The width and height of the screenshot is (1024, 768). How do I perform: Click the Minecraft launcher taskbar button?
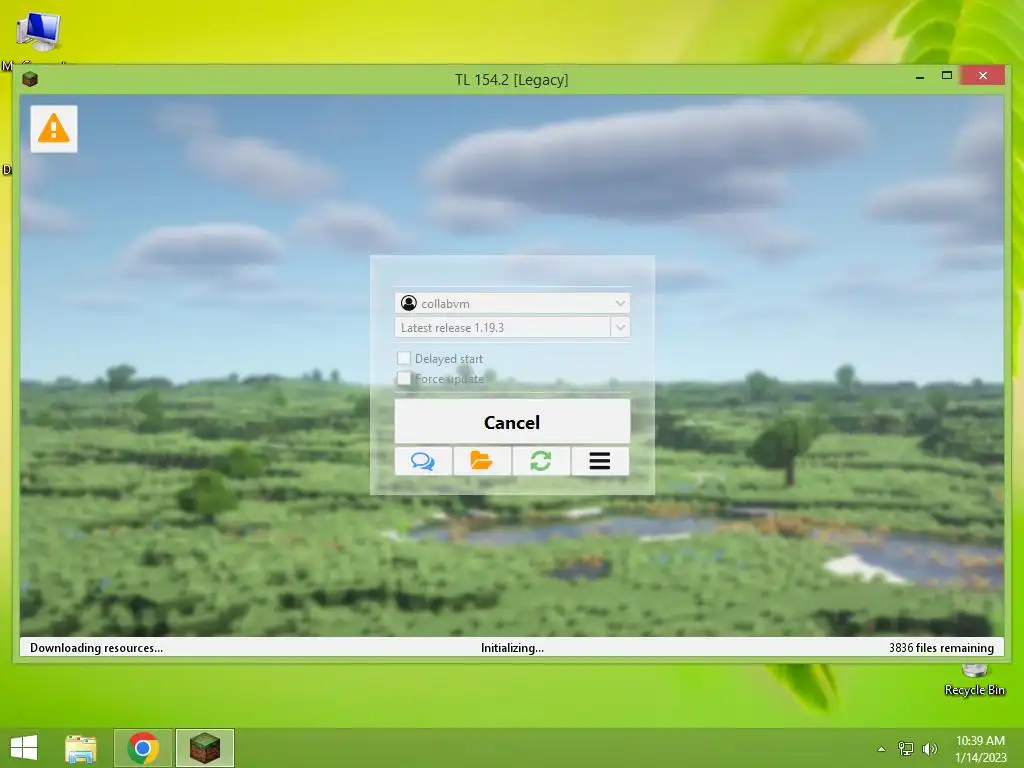pos(204,748)
